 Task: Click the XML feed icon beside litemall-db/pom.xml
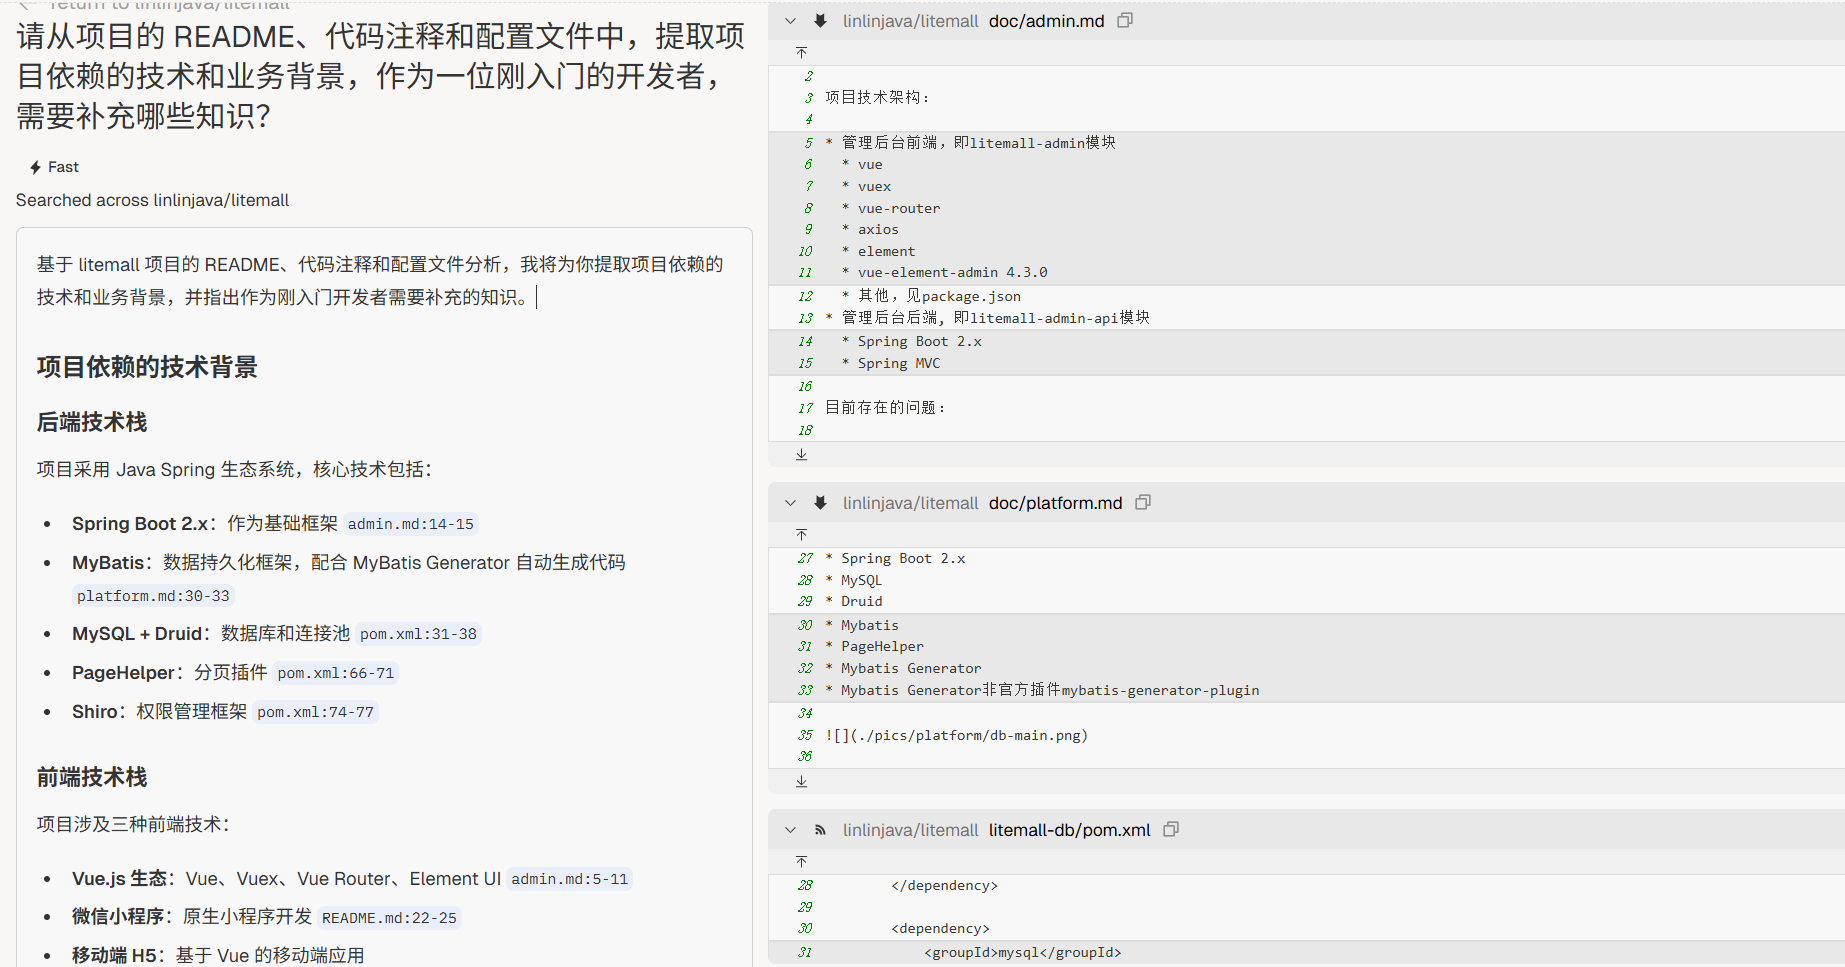click(x=820, y=830)
